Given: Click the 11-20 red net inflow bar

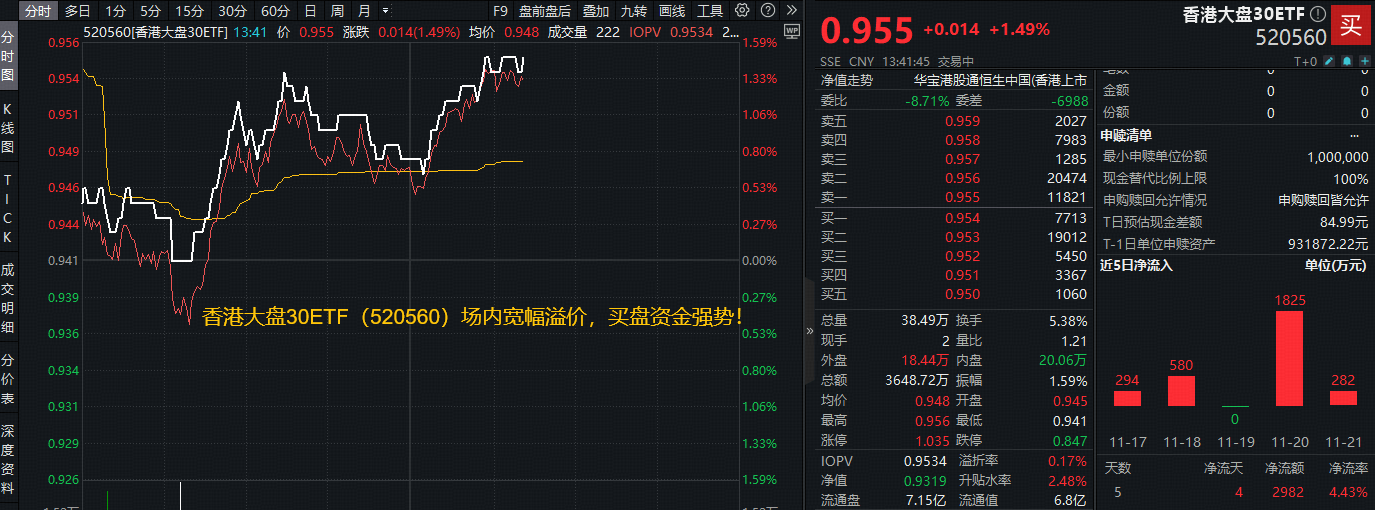Looking at the screenshot, I should coord(1289,358).
